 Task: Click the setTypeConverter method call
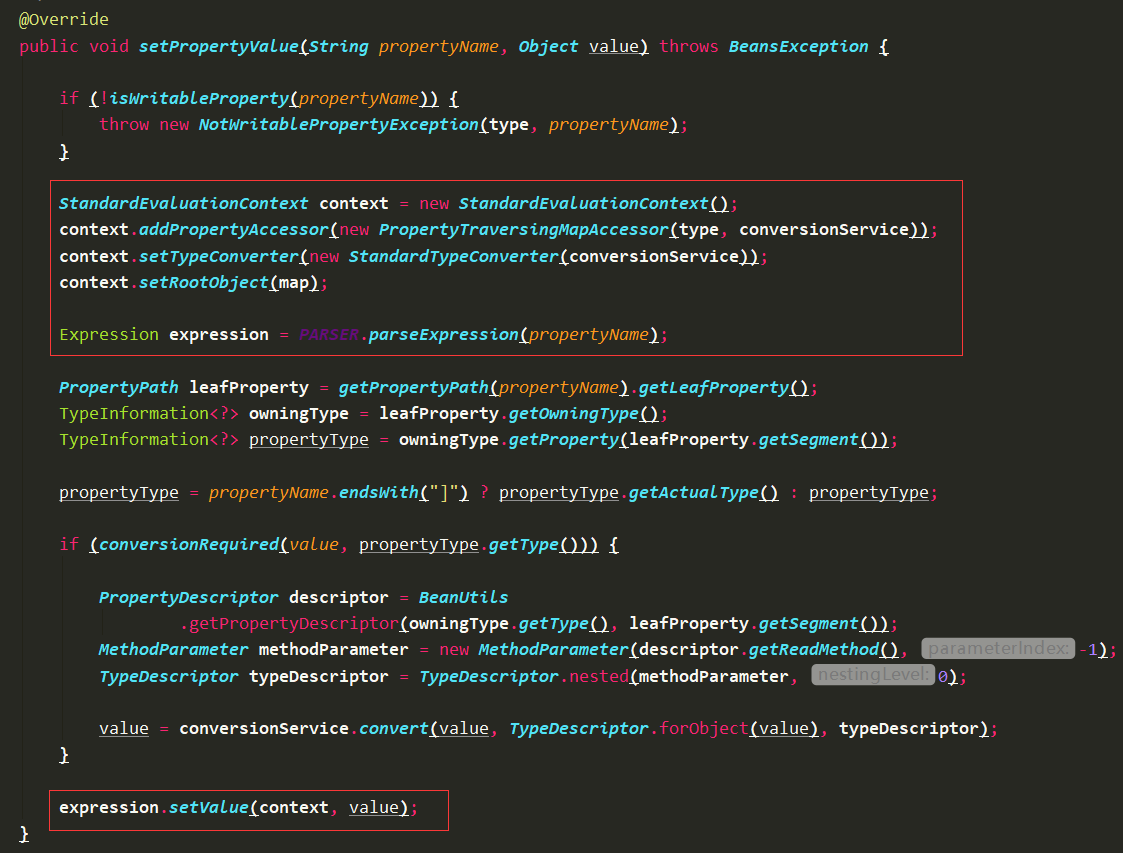point(218,256)
